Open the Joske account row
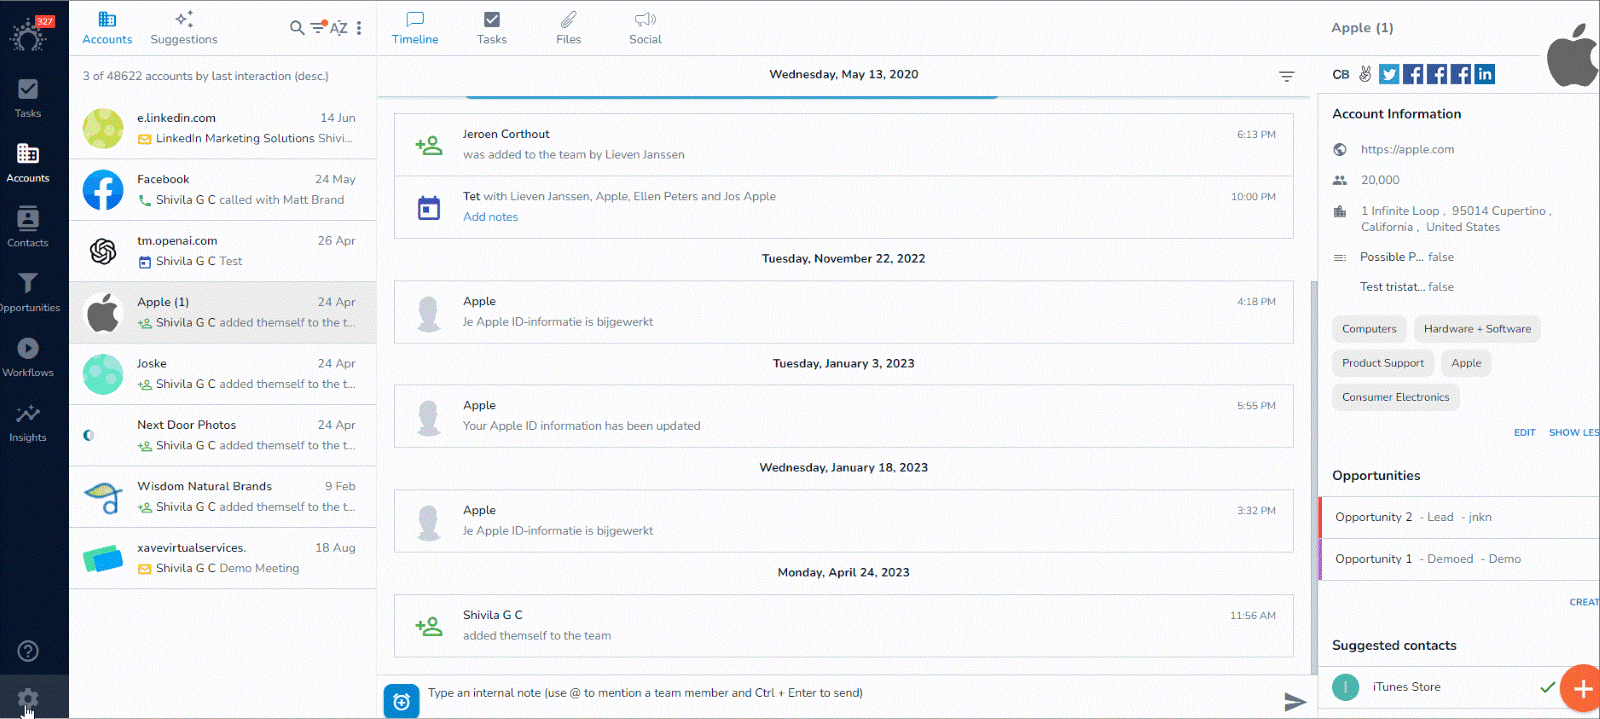 coord(223,374)
